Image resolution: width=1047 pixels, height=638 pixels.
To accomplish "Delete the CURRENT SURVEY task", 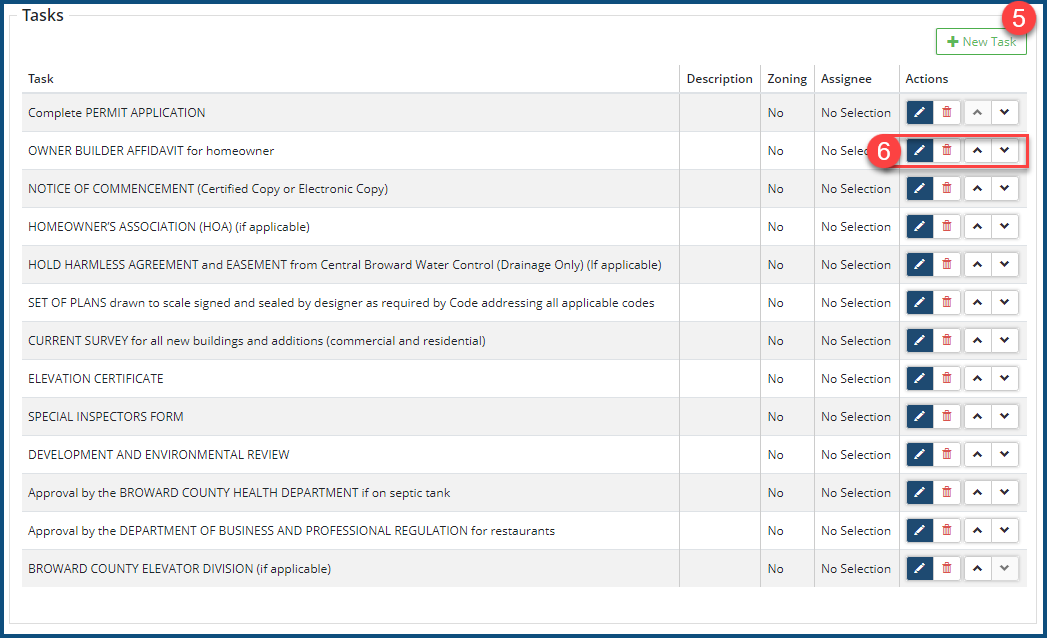I will 947,341.
